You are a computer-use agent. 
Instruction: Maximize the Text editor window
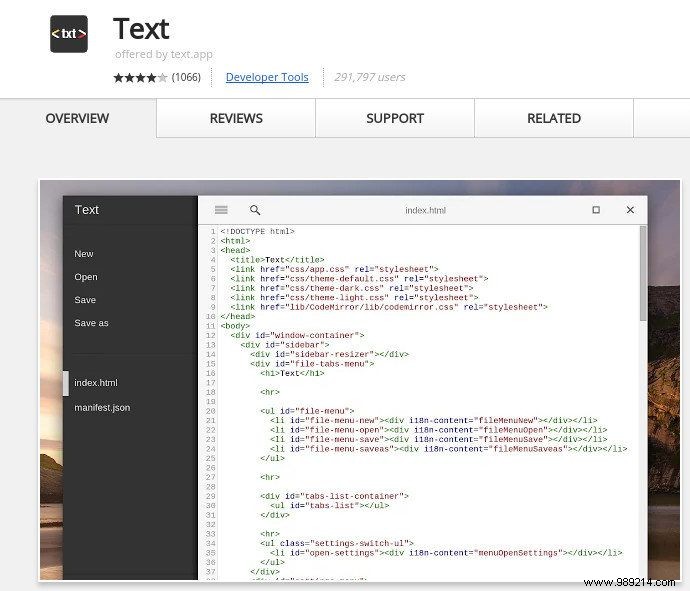(596, 210)
